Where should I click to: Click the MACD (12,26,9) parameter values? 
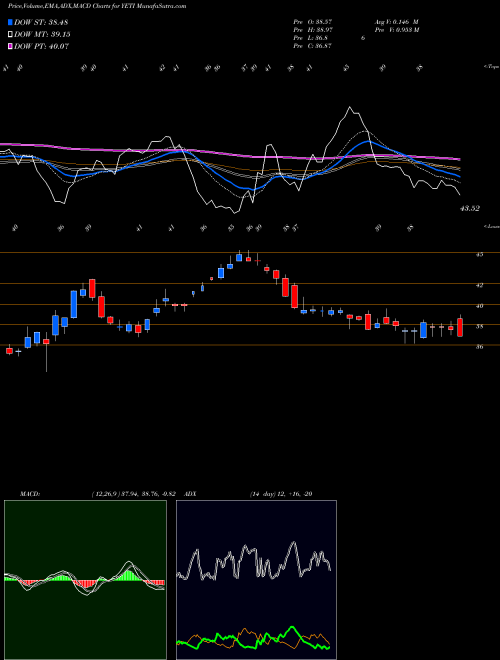pyautogui.click(x=136, y=494)
